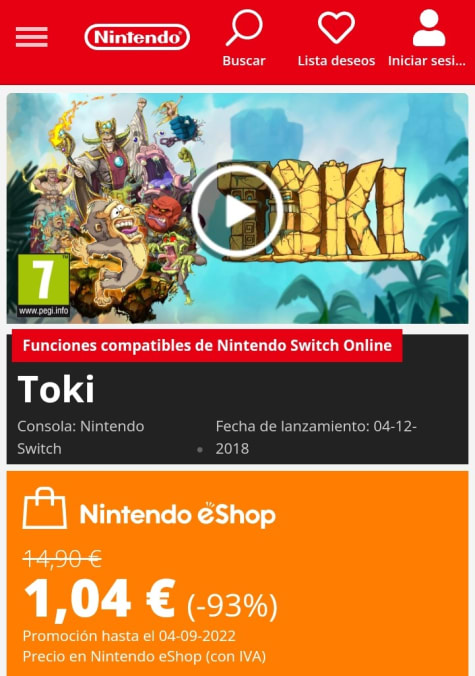Select the Buscar label

point(244,61)
